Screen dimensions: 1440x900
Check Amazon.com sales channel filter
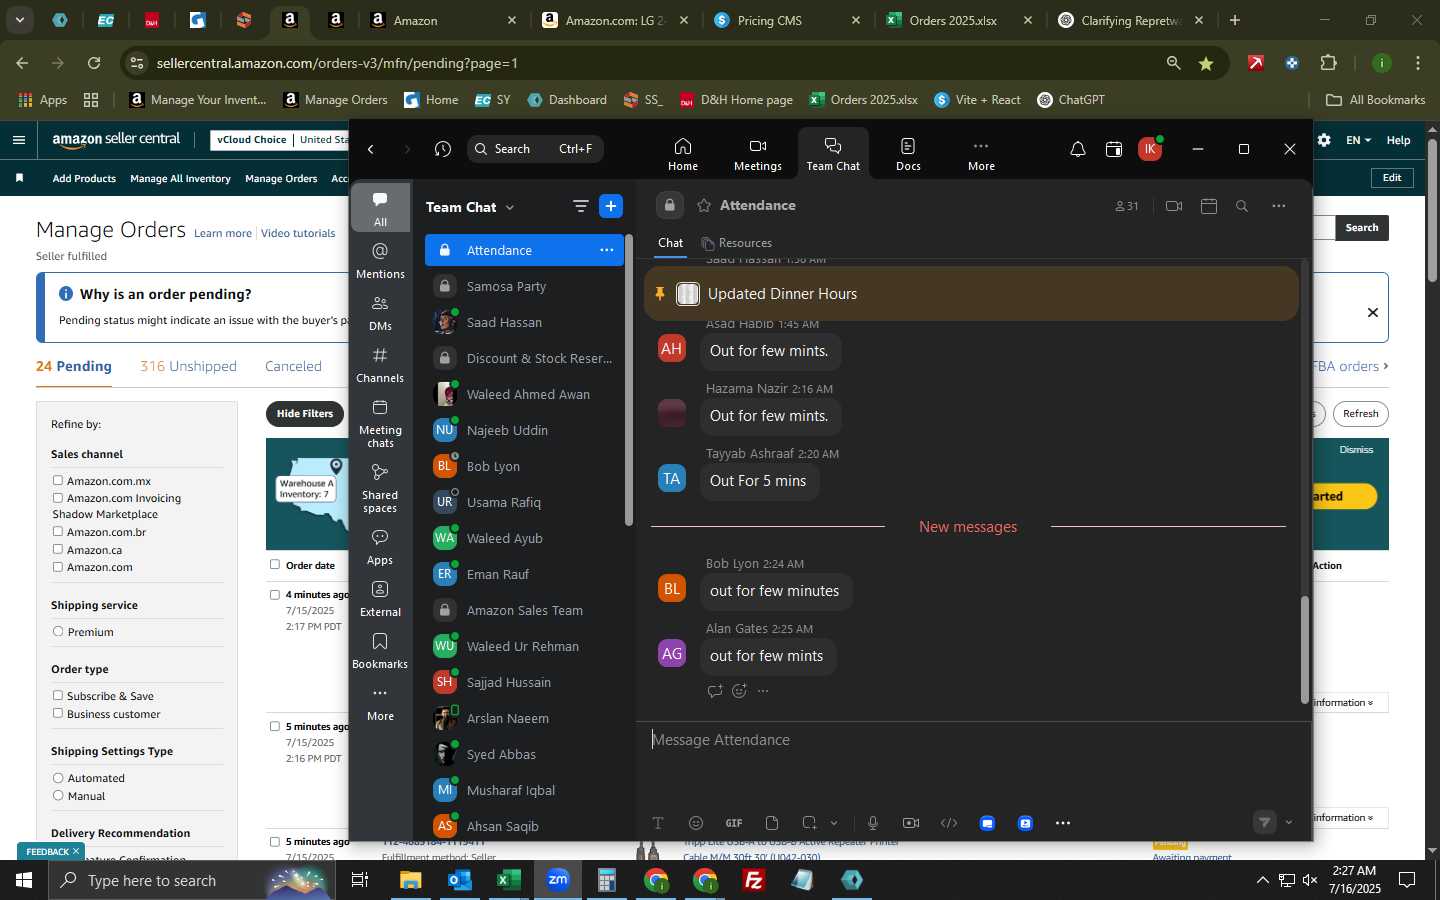pyautogui.click(x=58, y=566)
